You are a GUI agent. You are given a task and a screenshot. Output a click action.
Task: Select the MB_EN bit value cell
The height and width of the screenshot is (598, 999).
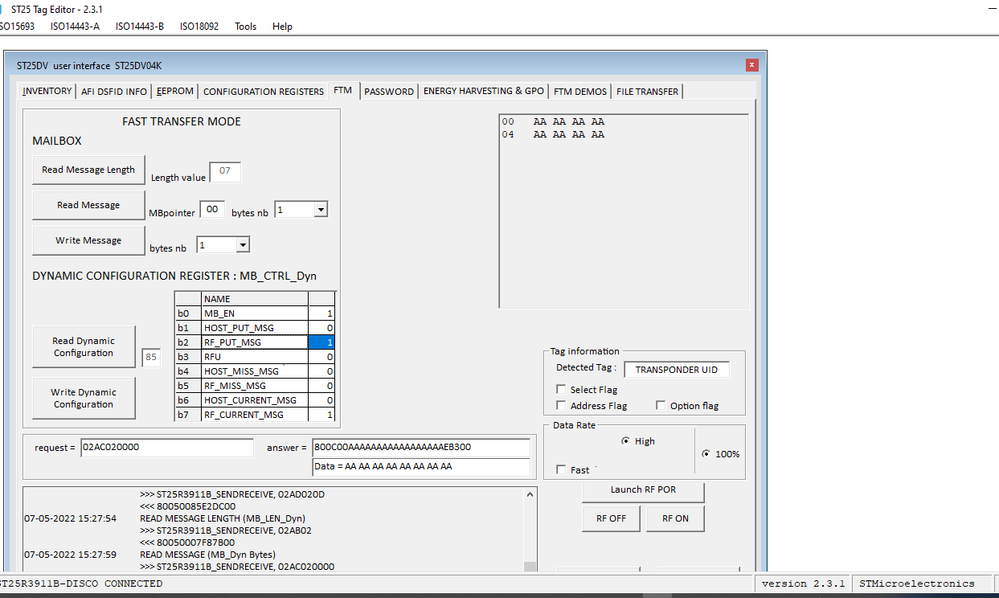point(321,313)
